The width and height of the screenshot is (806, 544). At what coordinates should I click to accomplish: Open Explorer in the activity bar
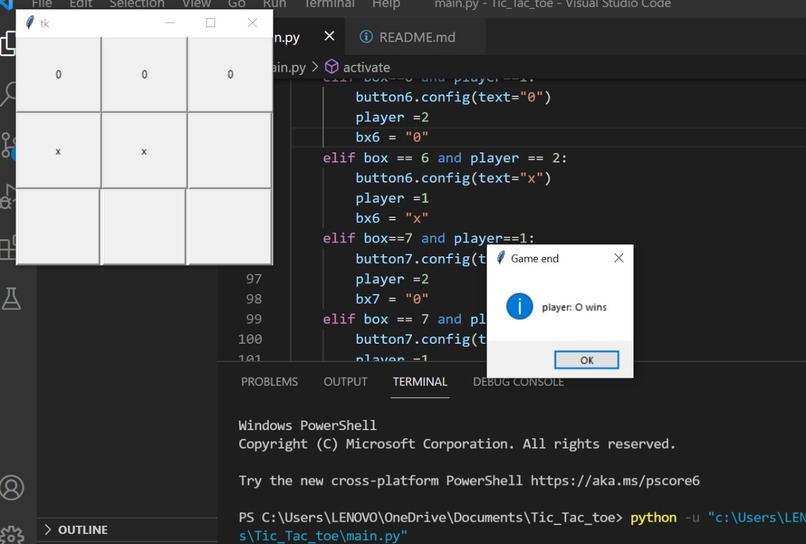(x=8, y=44)
